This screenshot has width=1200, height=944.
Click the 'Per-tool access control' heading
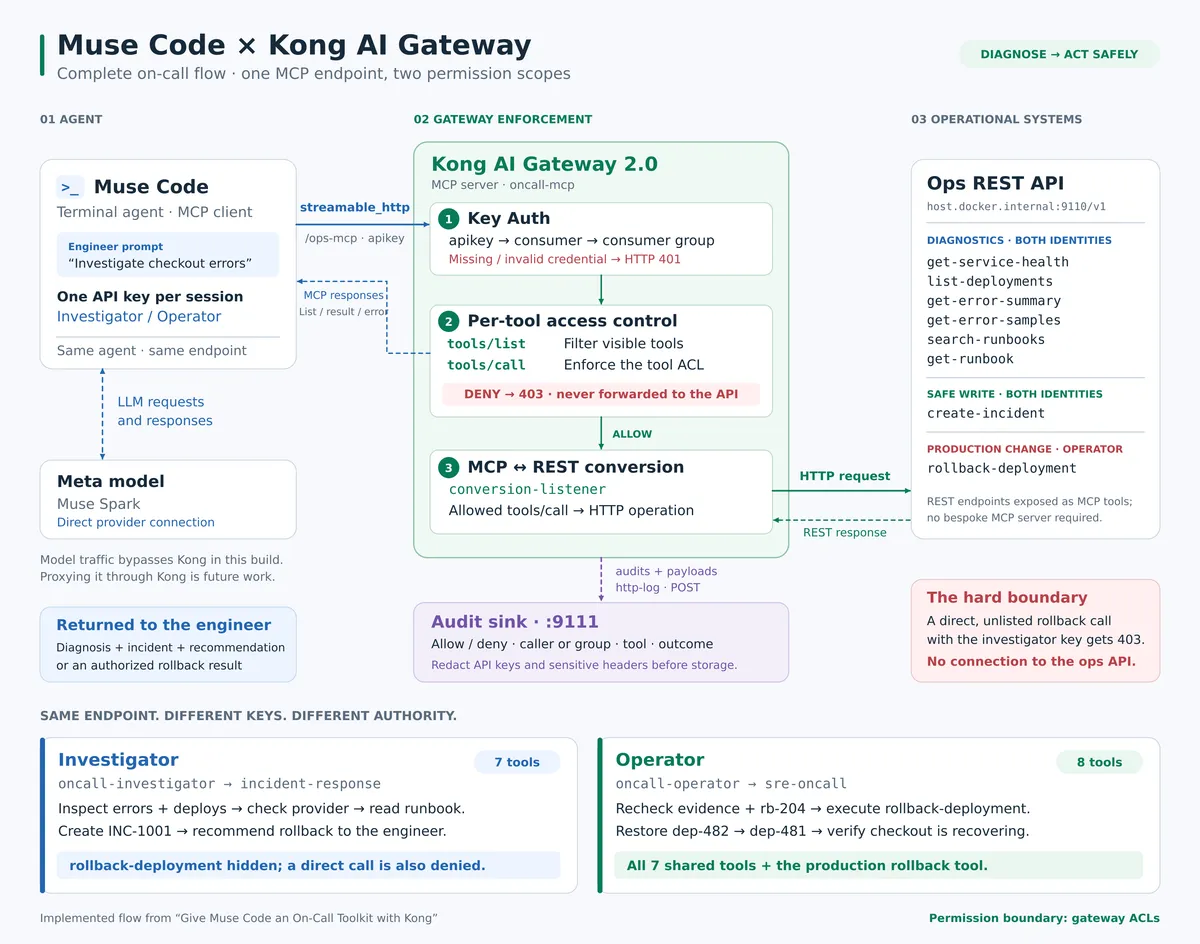pos(573,321)
